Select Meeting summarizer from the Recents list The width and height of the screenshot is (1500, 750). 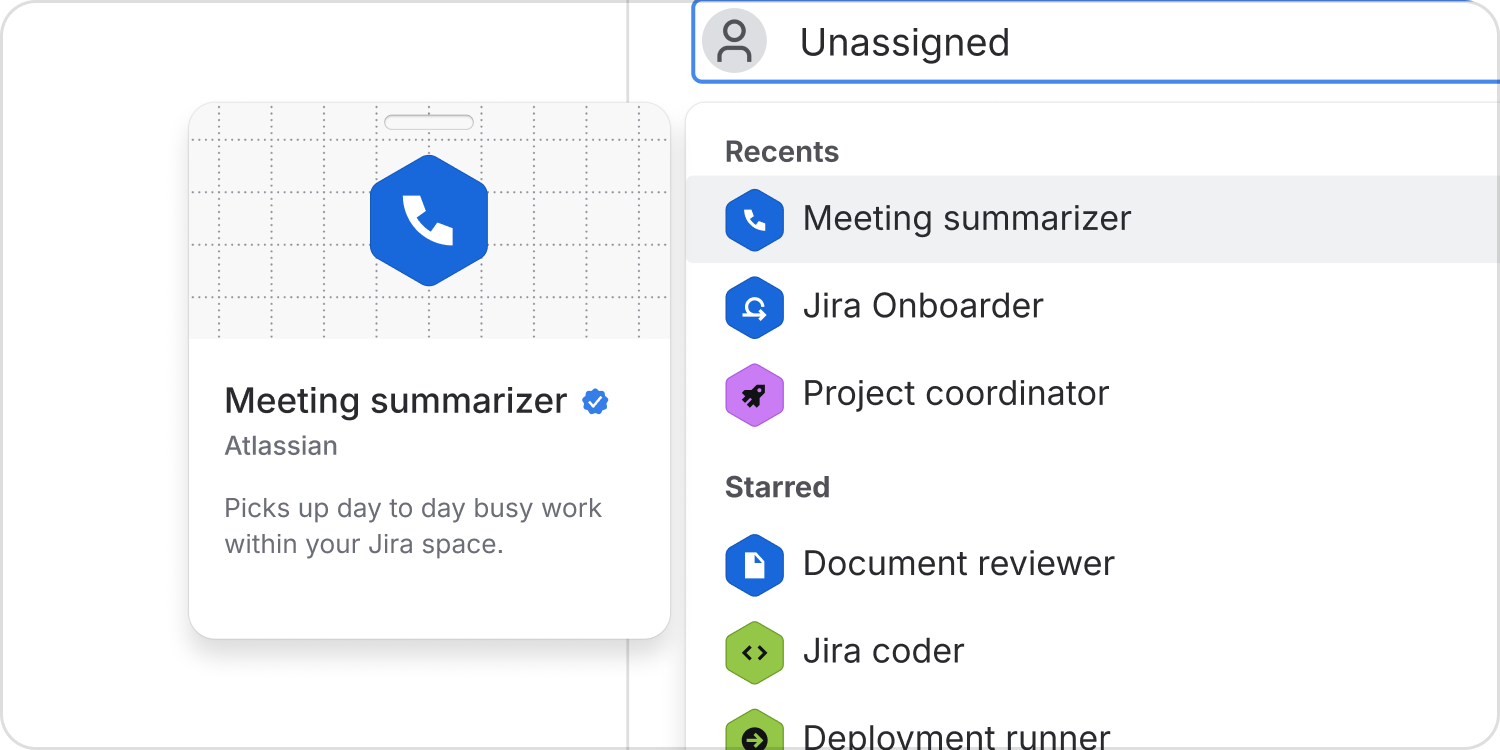1092,219
